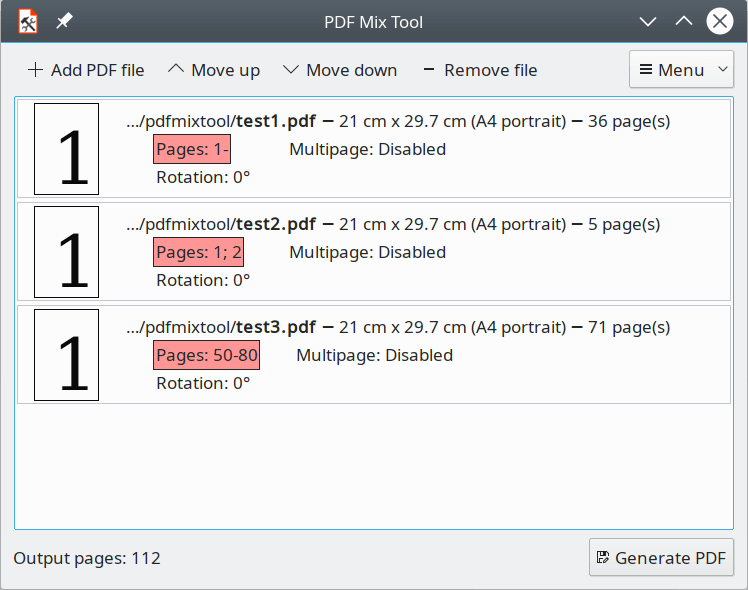Select test2.pdf thumbnail

coord(66,252)
